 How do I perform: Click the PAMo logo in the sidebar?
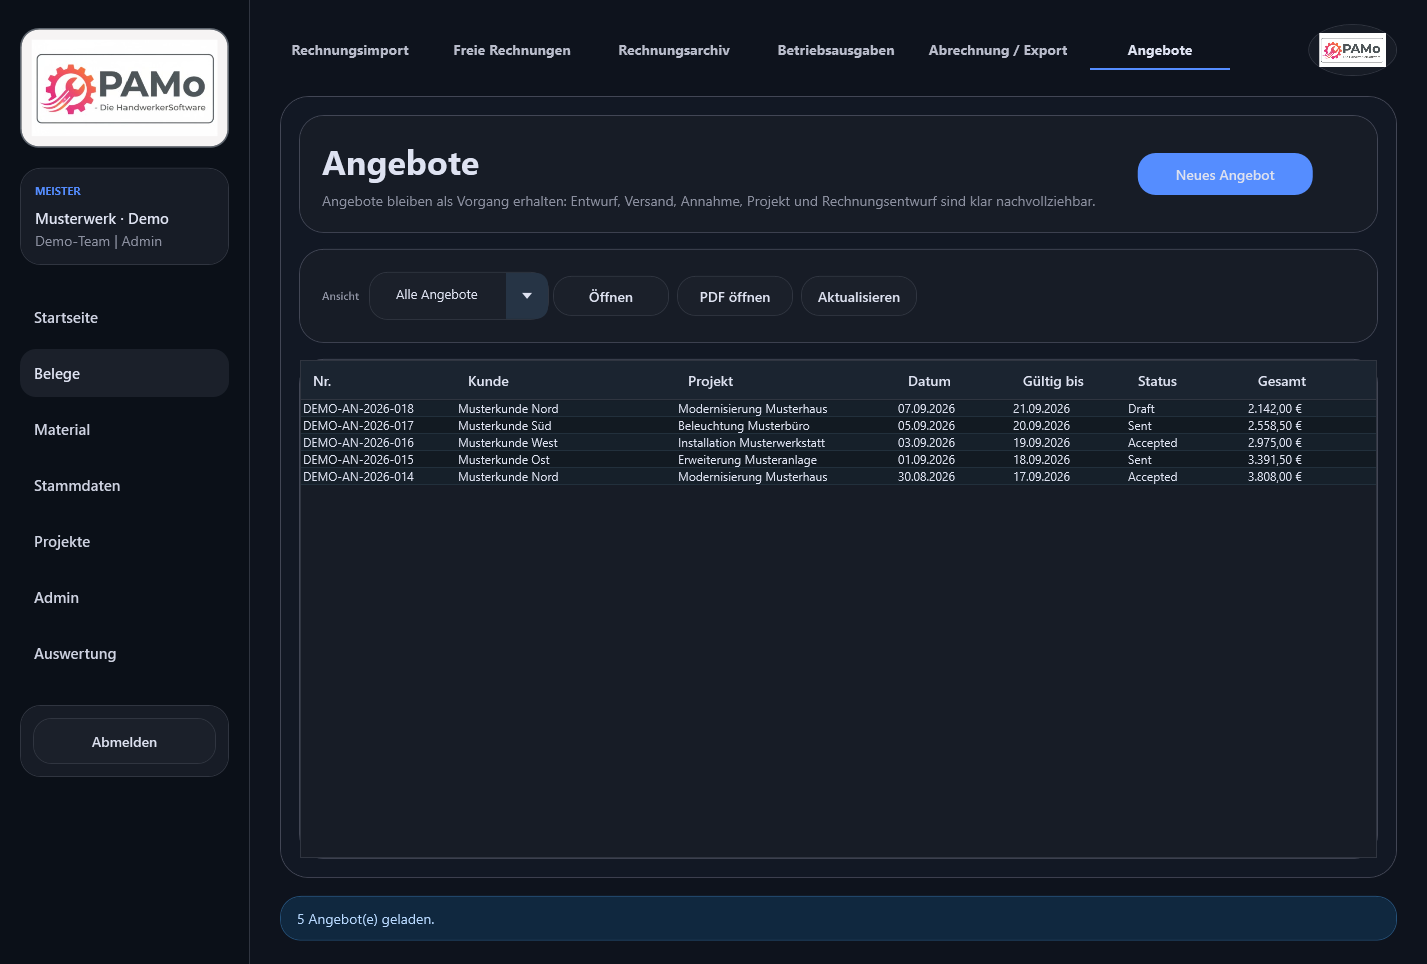(x=125, y=88)
